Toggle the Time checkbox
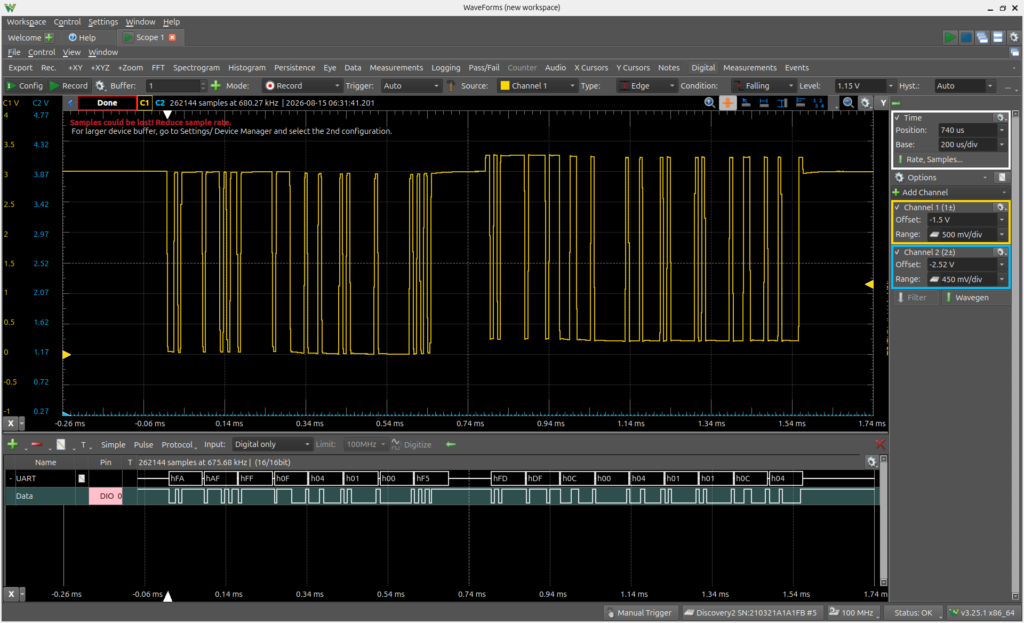This screenshot has width=1024, height=623. (897, 118)
